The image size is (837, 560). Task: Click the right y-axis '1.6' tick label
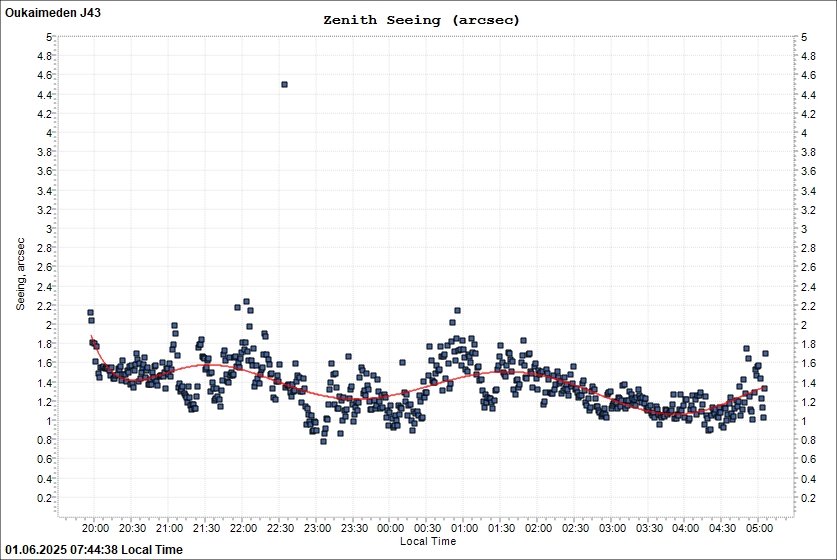808,363
